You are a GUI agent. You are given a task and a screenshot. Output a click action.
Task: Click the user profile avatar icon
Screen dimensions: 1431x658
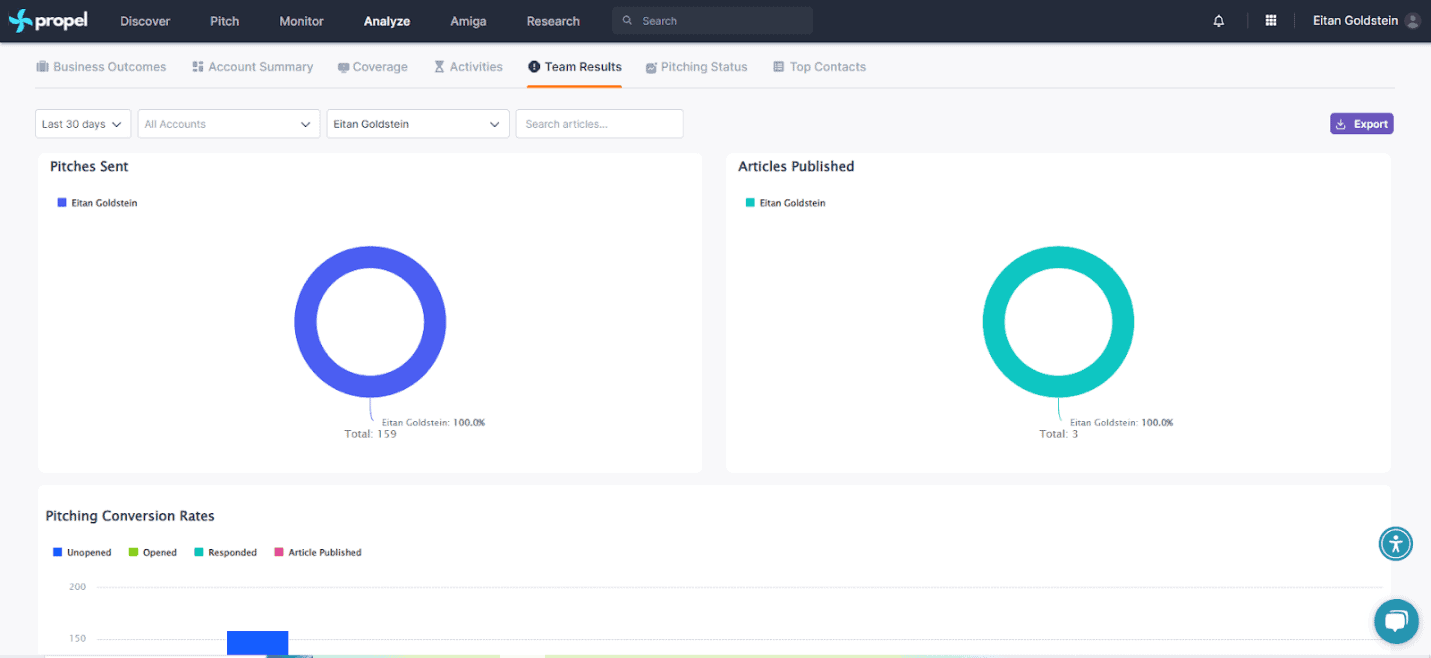pyautogui.click(x=1412, y=21)
